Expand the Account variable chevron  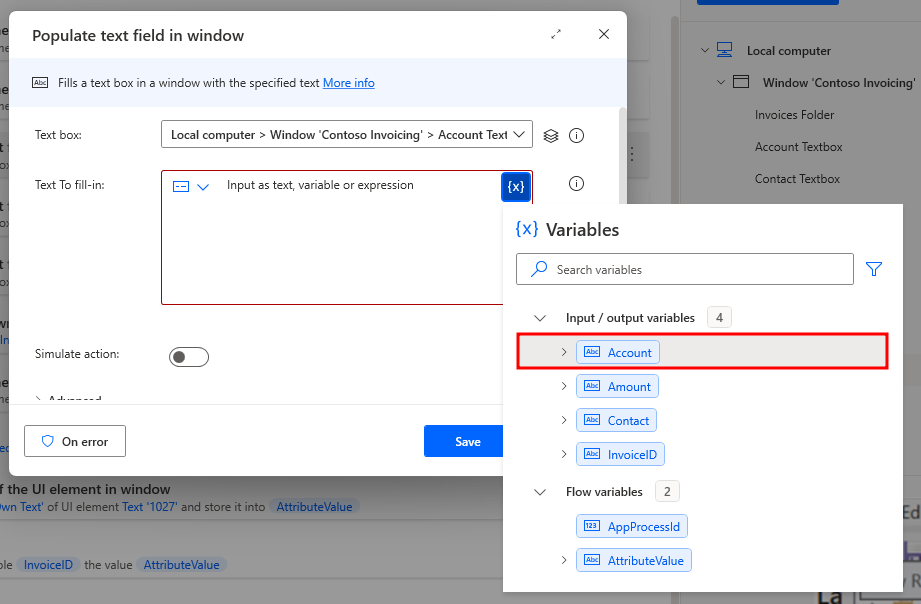[x=563, y=351]
